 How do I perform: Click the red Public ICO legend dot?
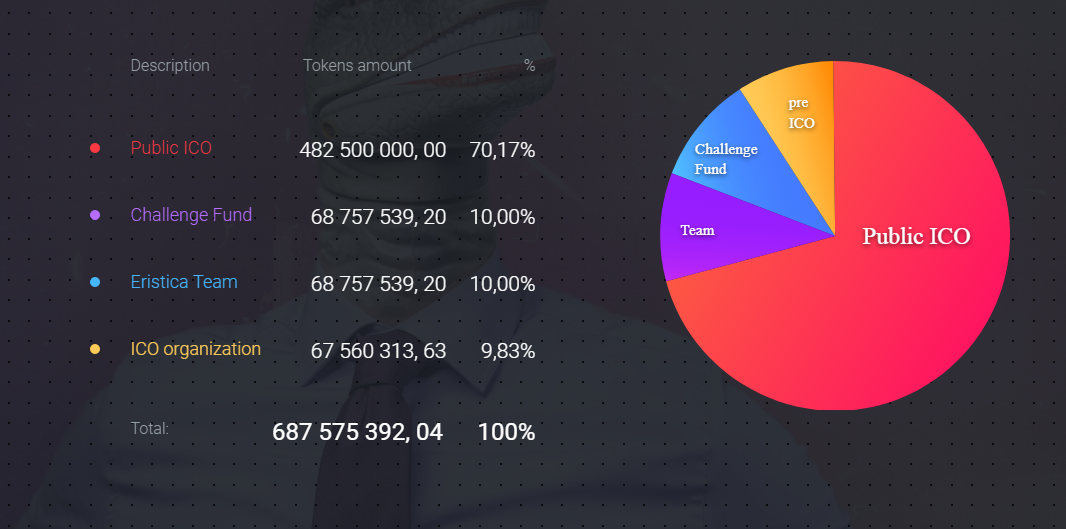click(95, 148)
